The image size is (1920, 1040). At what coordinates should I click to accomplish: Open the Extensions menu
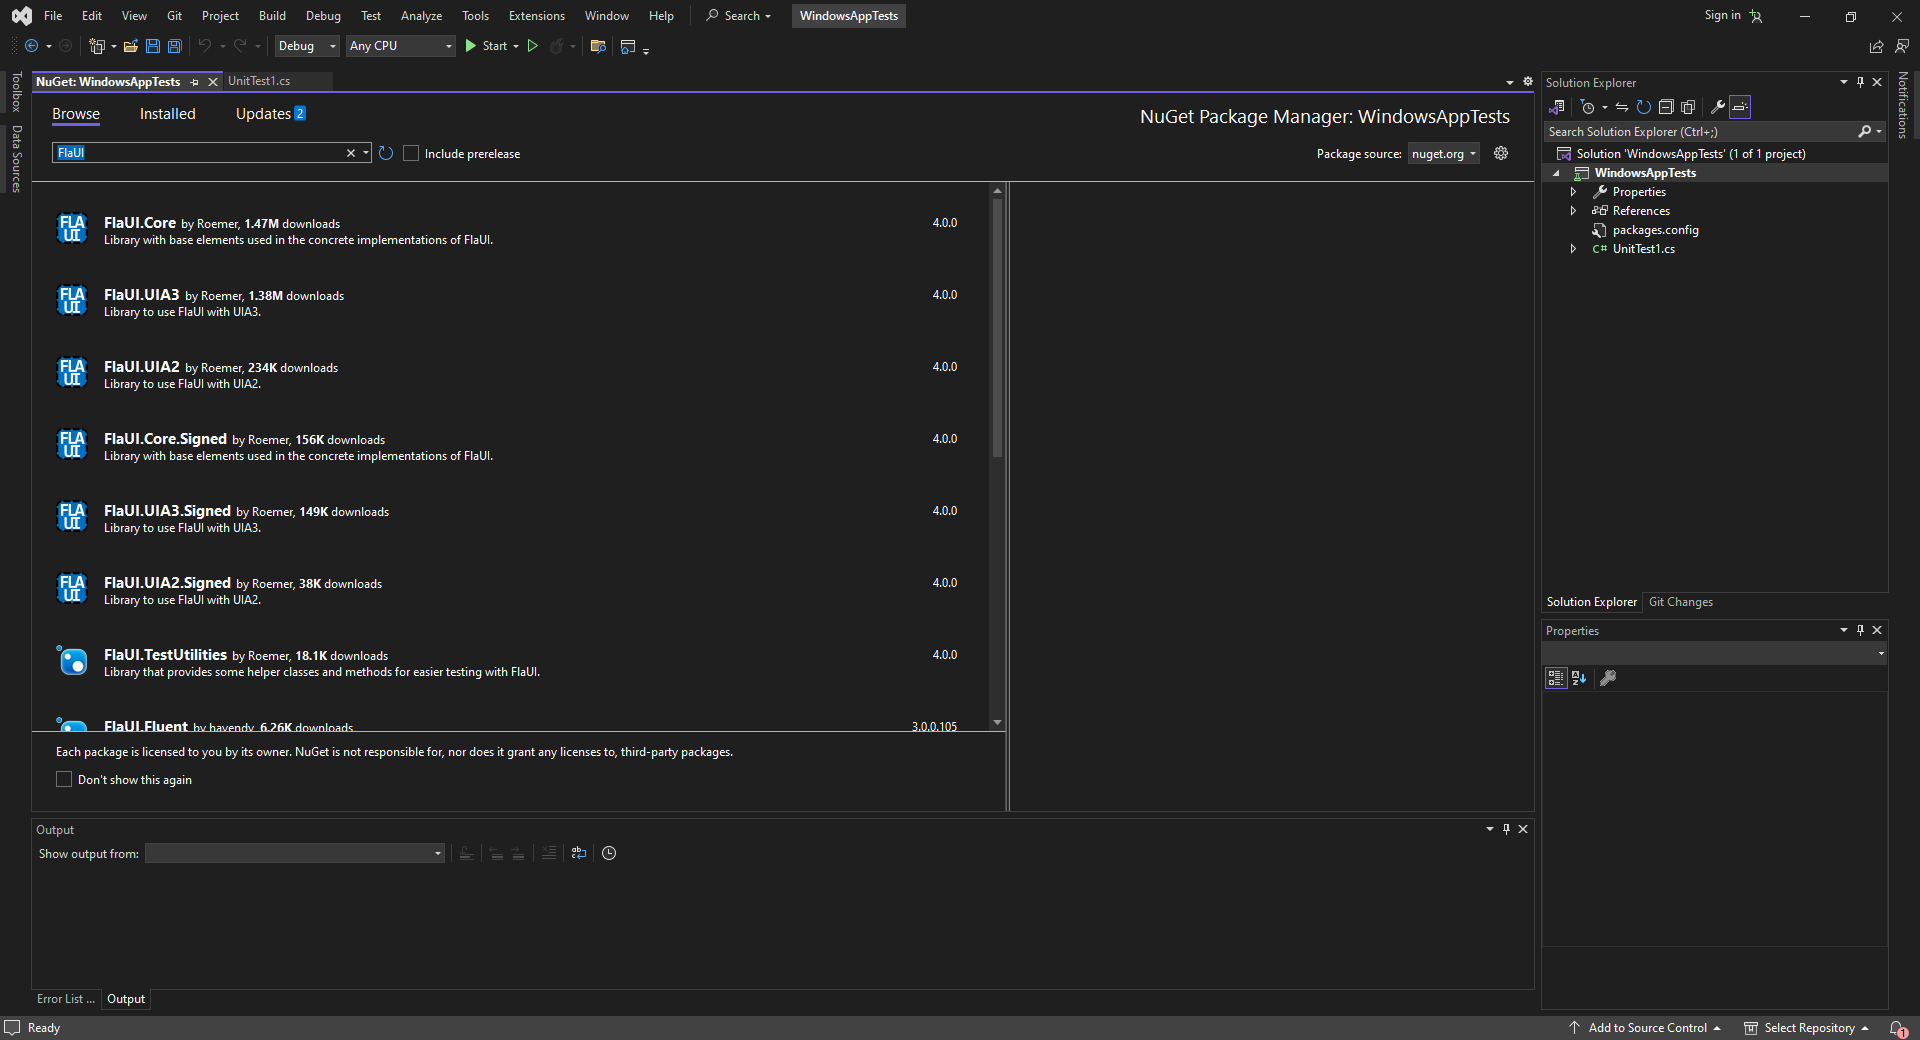coord(536,16)
